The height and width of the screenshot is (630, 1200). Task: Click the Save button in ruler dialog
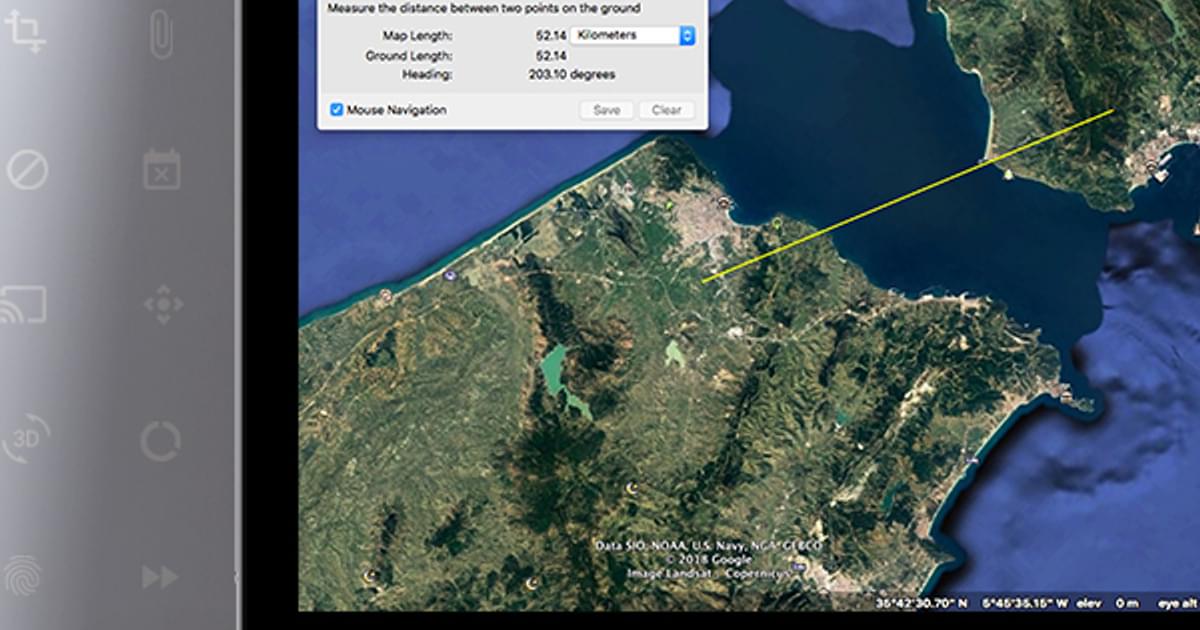tap(606, 110)
